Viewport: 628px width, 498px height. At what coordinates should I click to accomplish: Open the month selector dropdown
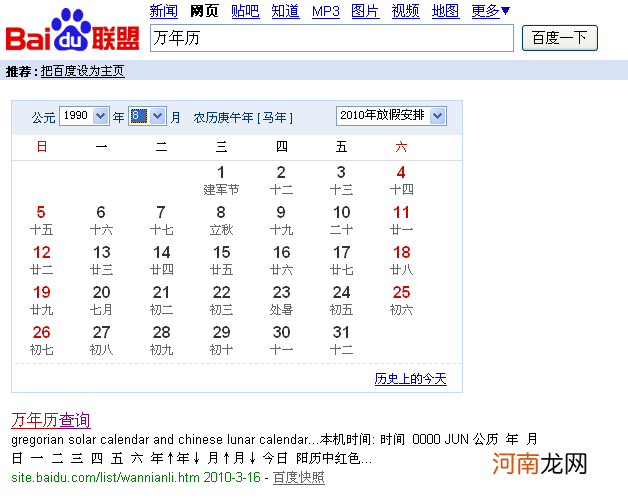[147, 116]
